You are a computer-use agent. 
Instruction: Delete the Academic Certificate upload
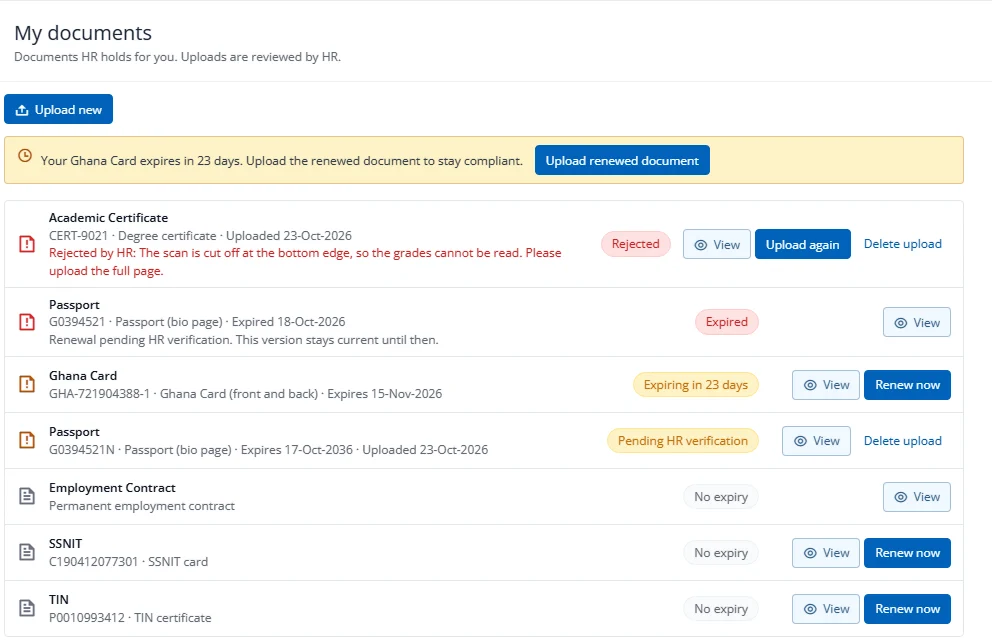tap(902, 244)
